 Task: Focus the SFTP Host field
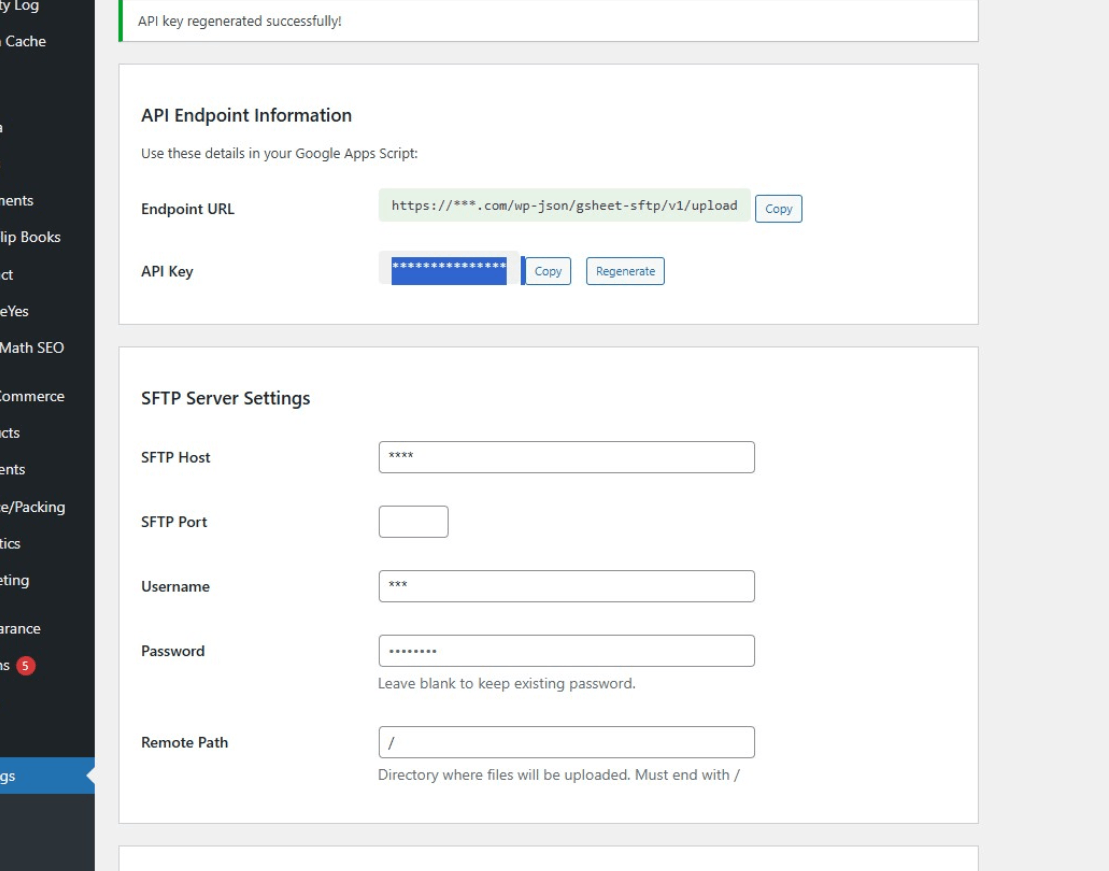coord(566,457)
